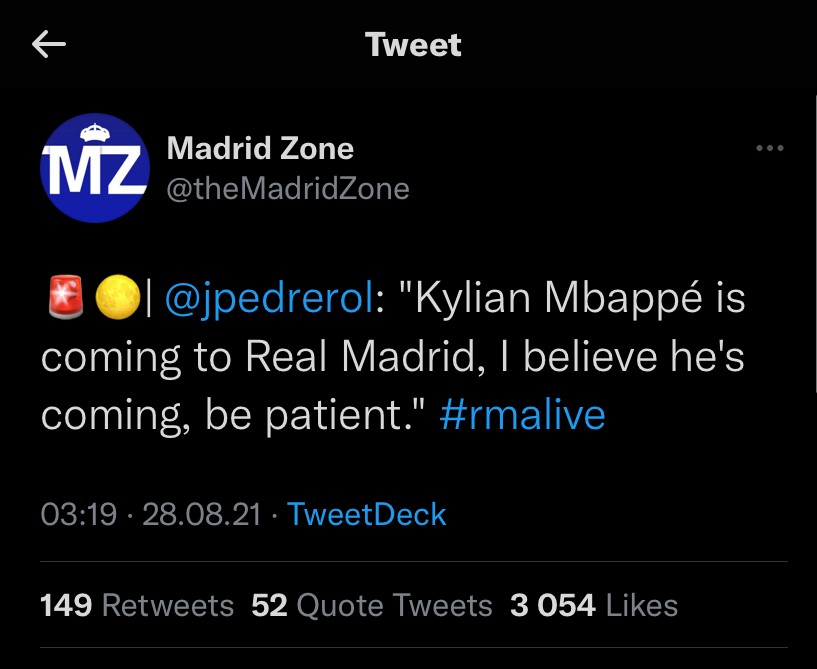Open the #rmalive hashtag
Image resolution: width=817 pixels, height=669 pixels.
click(522, 414)
